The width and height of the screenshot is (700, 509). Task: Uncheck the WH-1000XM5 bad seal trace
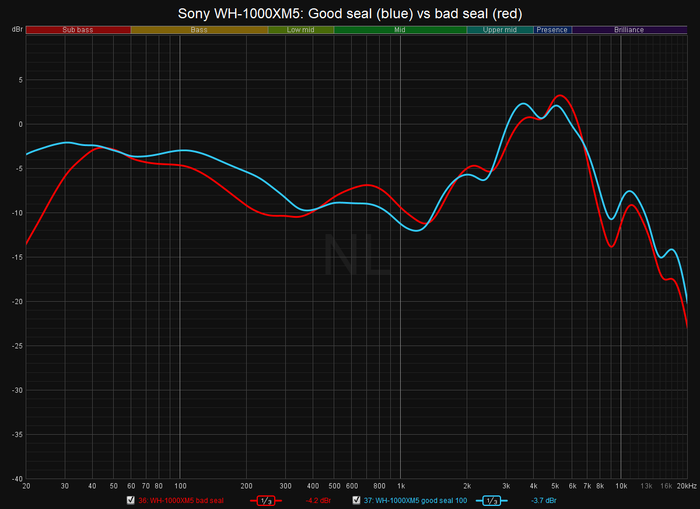pyautogui.click(x=131, y=499)
